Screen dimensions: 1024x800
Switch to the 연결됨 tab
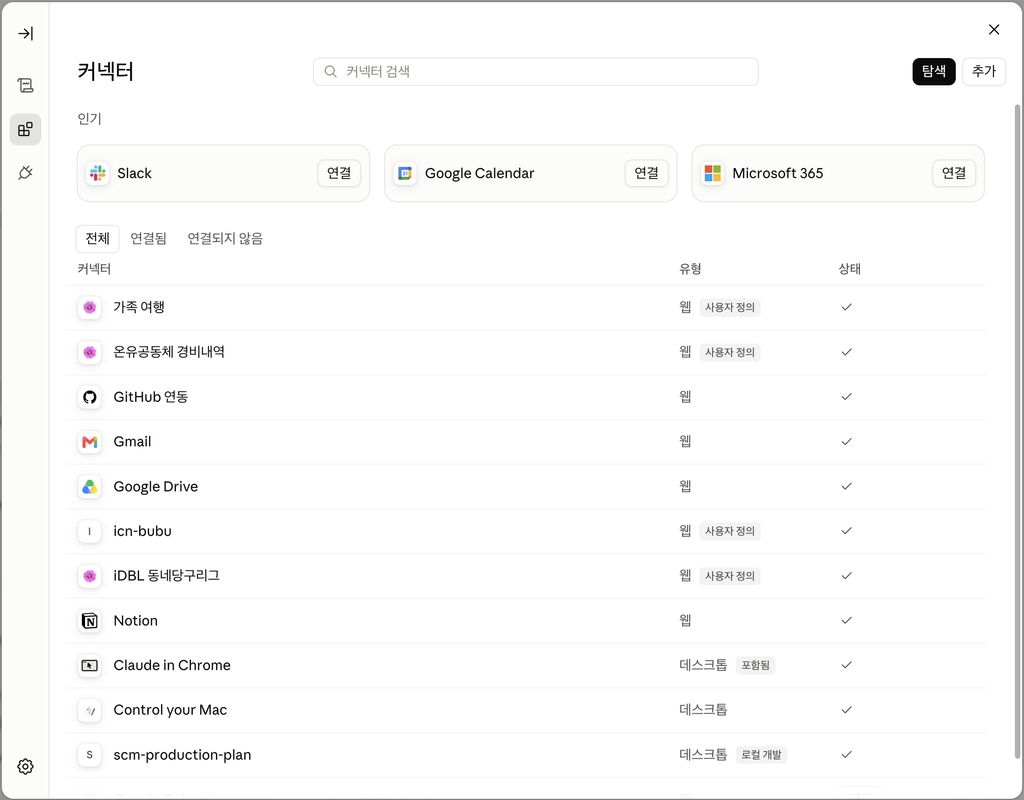point(148,238)
